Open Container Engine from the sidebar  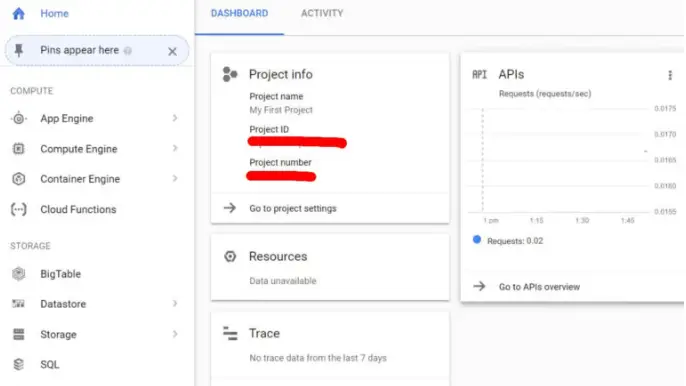(x=80, y=179)
